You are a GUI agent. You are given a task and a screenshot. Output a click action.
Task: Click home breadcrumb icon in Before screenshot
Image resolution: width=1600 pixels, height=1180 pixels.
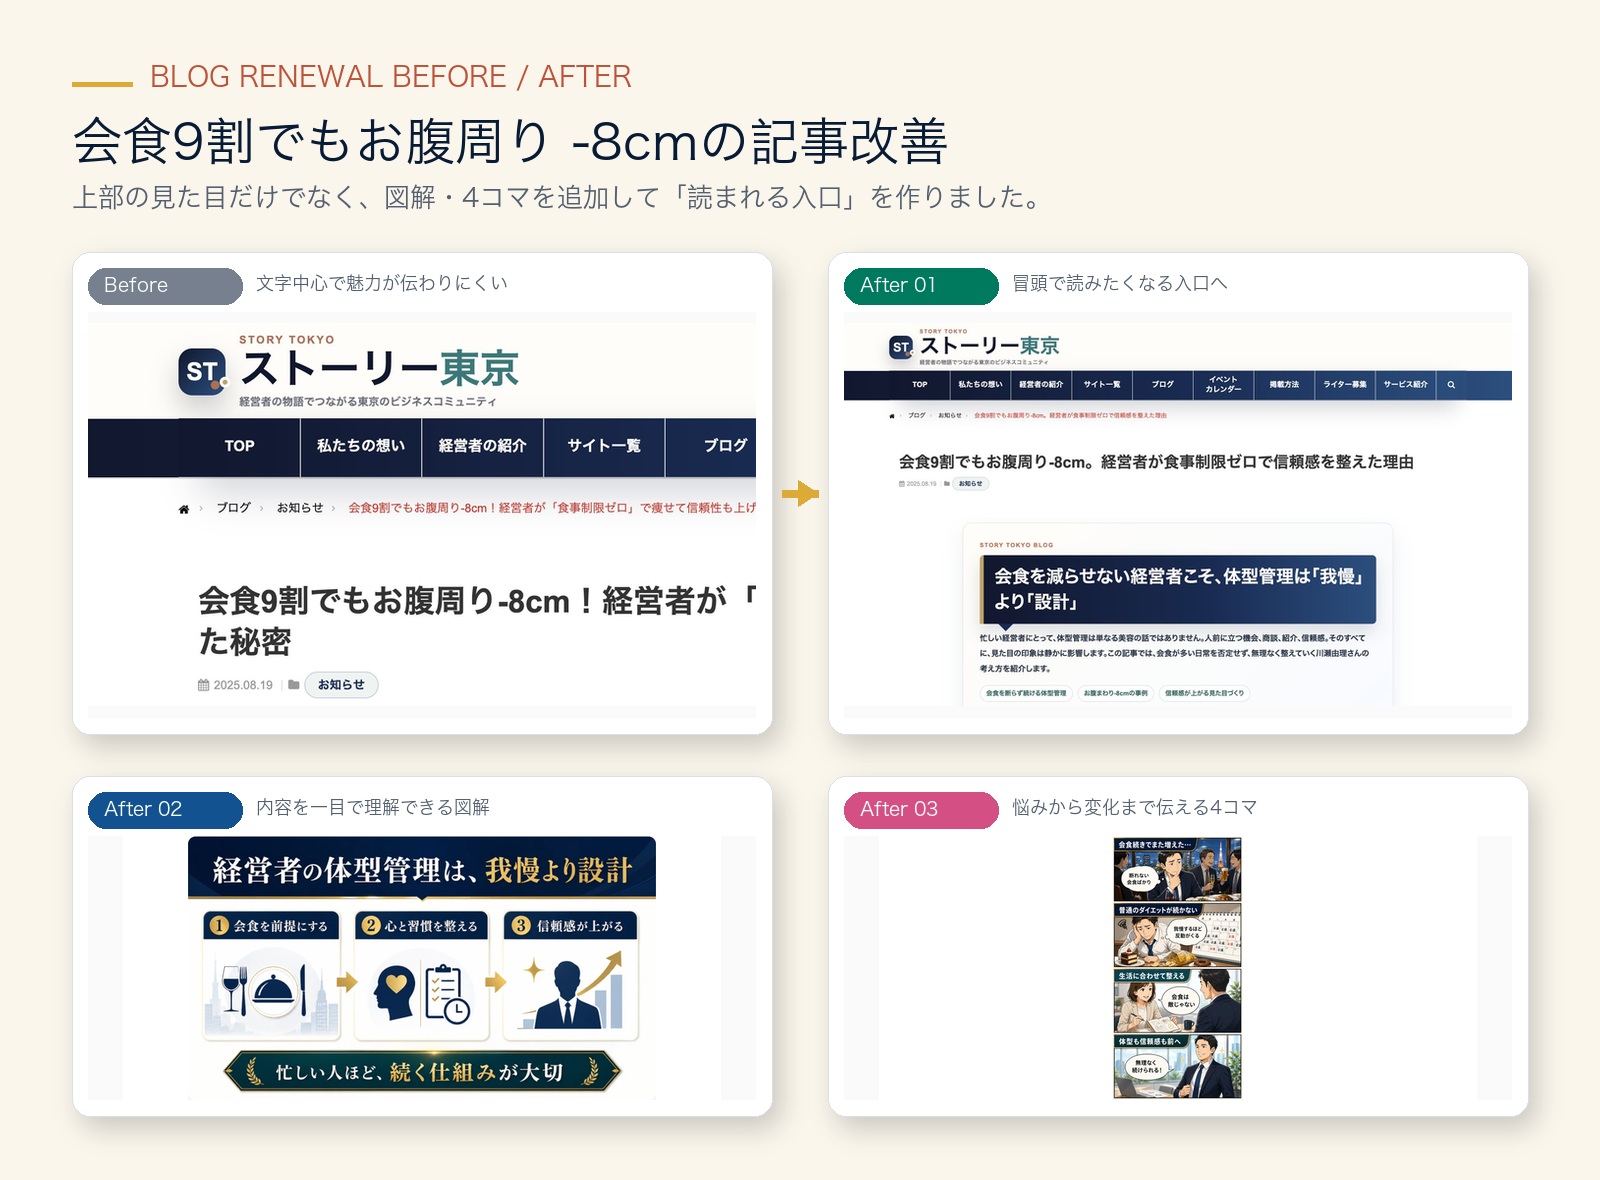click(184, 509)
